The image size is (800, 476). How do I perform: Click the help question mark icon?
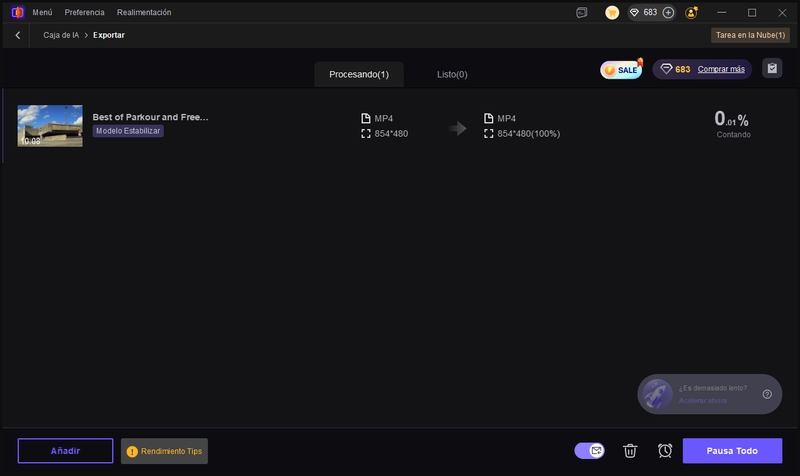point(767,394)
